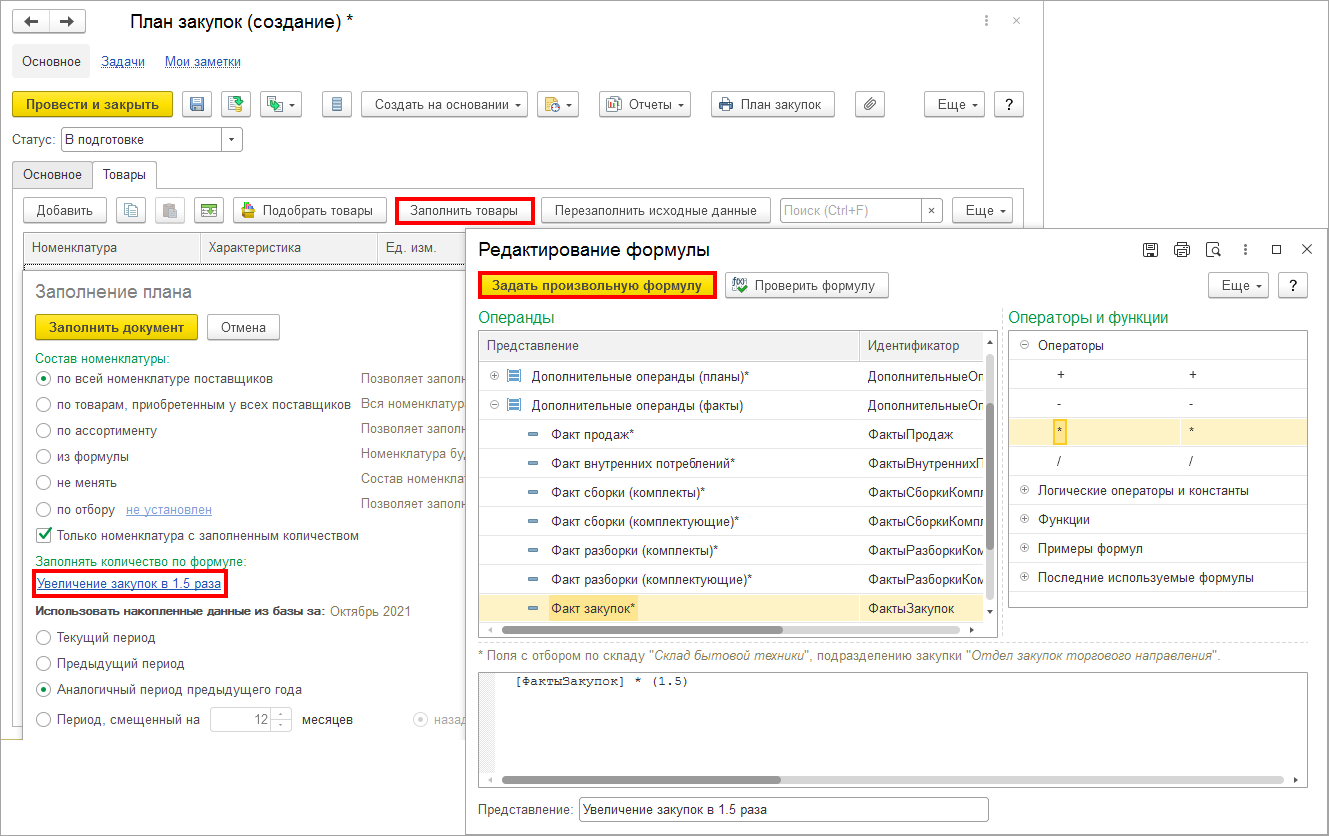Click the print icon in the formula editor title bar
The width and height of the screenshot is (1329, 836).
tap(1182, 250)
